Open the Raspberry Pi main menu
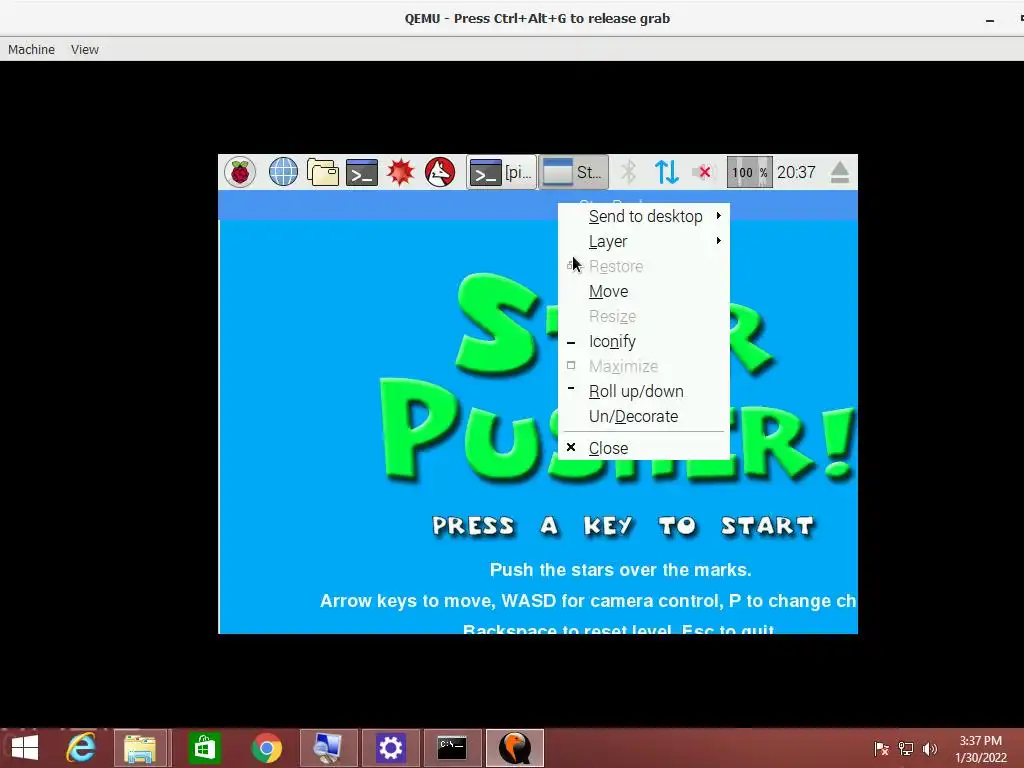Image resolution: width=1024 pixels, height=768 pixels. pos(240,172)
